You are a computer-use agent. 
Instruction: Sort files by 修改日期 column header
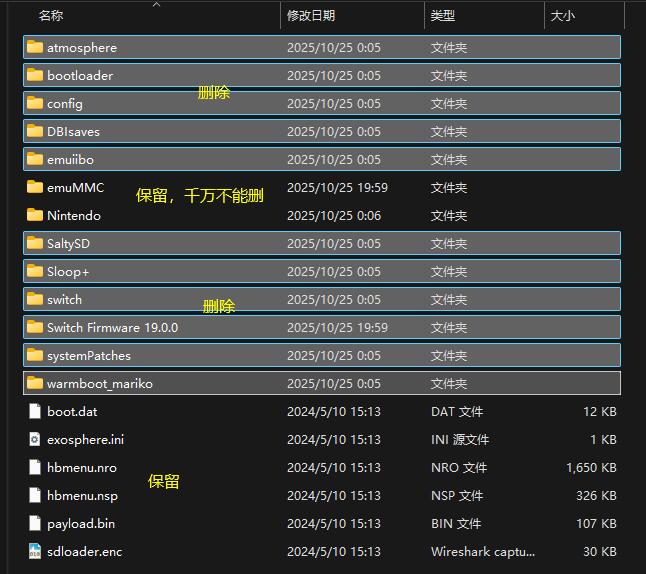click(x=311, y=16)
